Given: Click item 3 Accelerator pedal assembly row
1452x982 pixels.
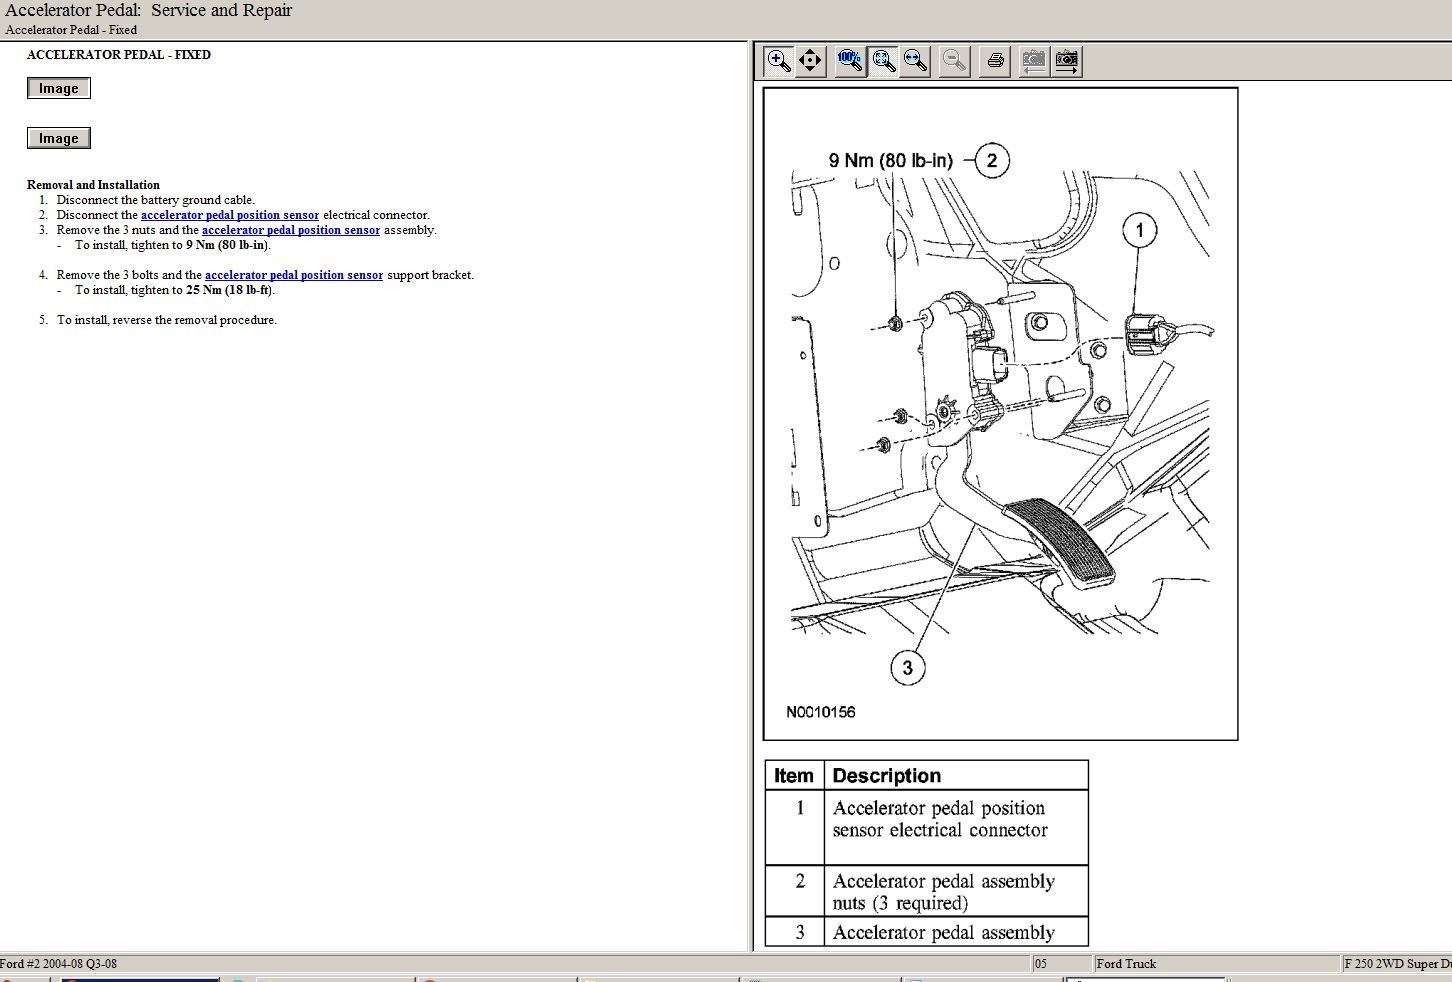Looking at the screenshot, I should tap(926, 932).
